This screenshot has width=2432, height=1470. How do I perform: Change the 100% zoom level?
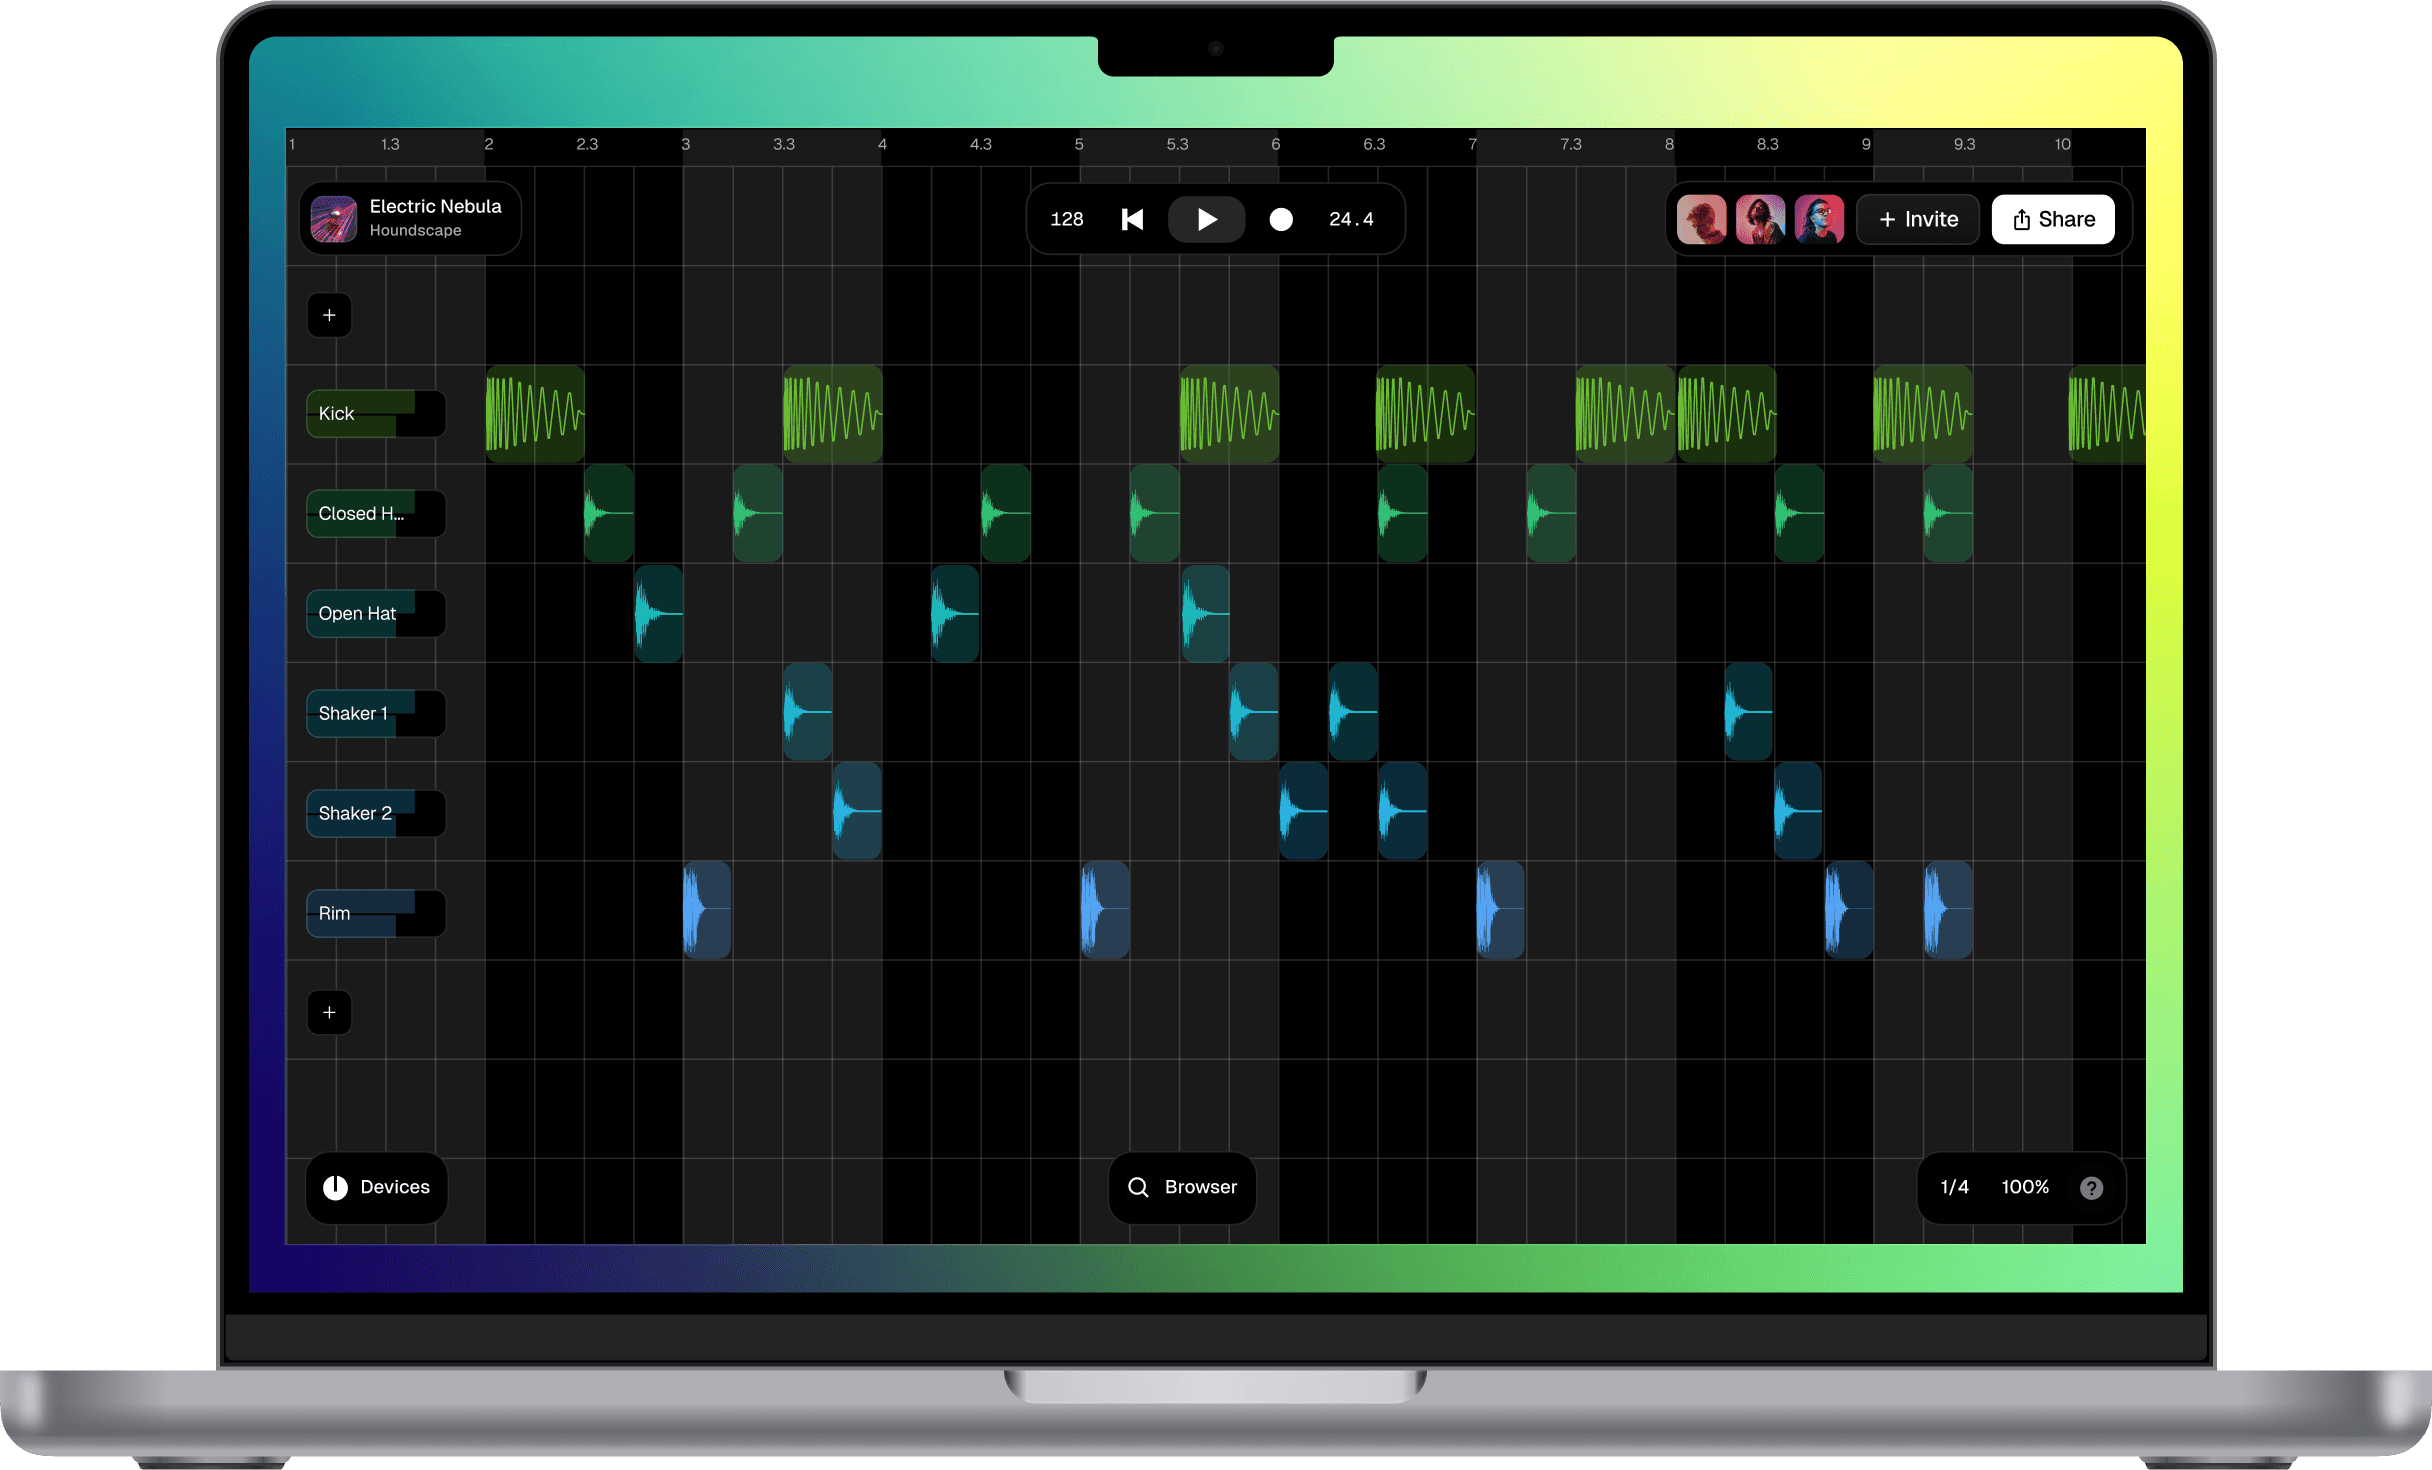2024,1187
